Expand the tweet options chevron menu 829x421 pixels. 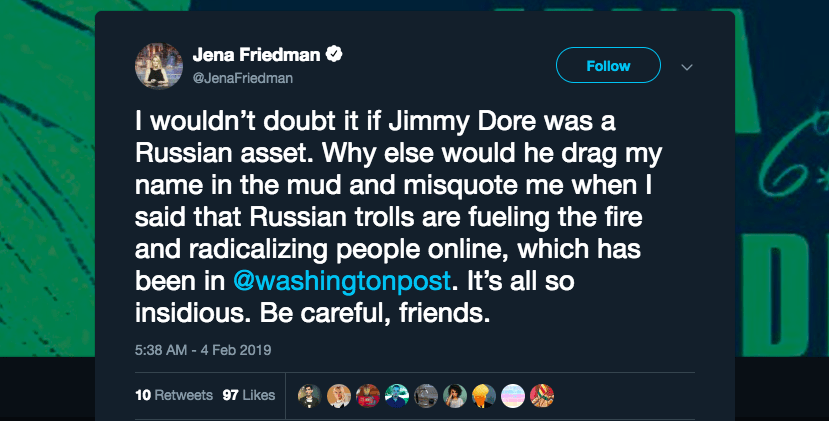click(x=687, y=67)
